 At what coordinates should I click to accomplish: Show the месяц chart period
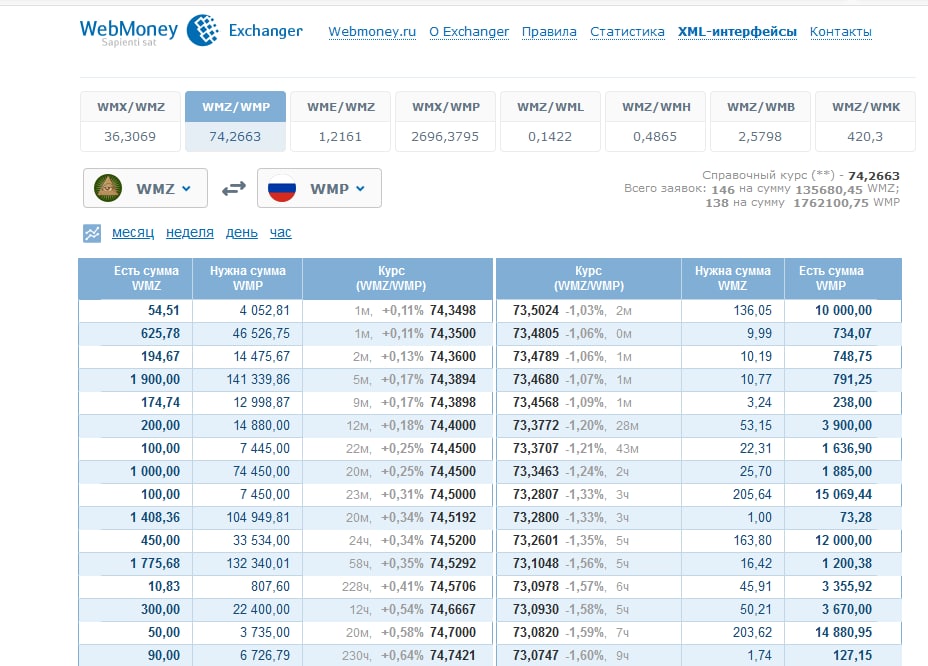(133, 233)
